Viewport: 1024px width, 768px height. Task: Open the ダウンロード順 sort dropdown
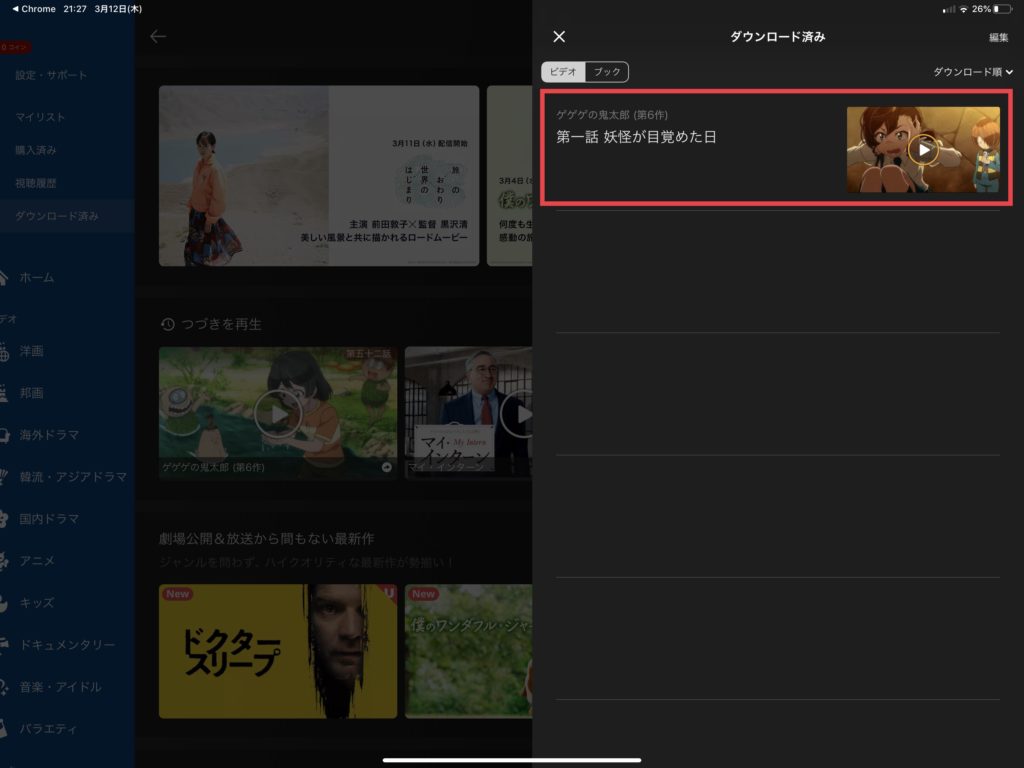(x=972, y=72)
